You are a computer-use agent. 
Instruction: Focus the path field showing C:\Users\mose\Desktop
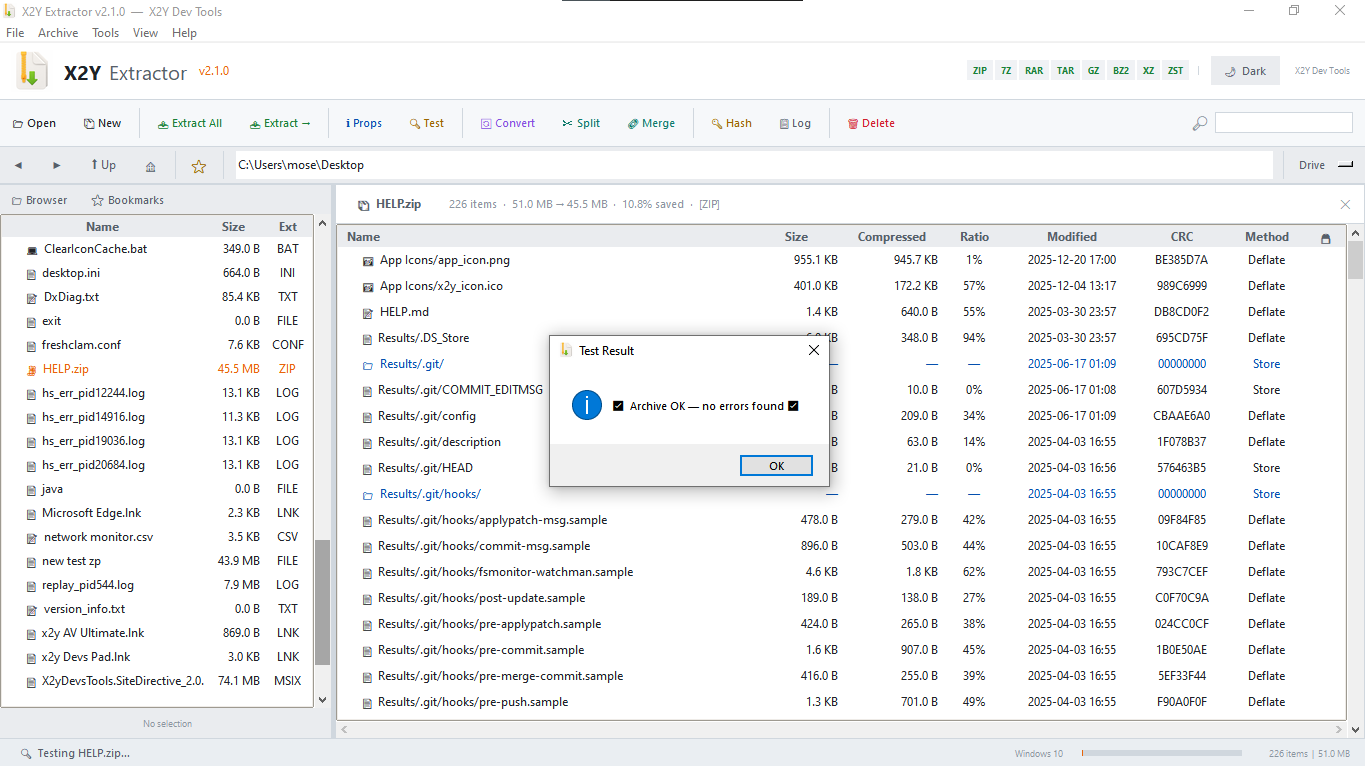(754, 165)
